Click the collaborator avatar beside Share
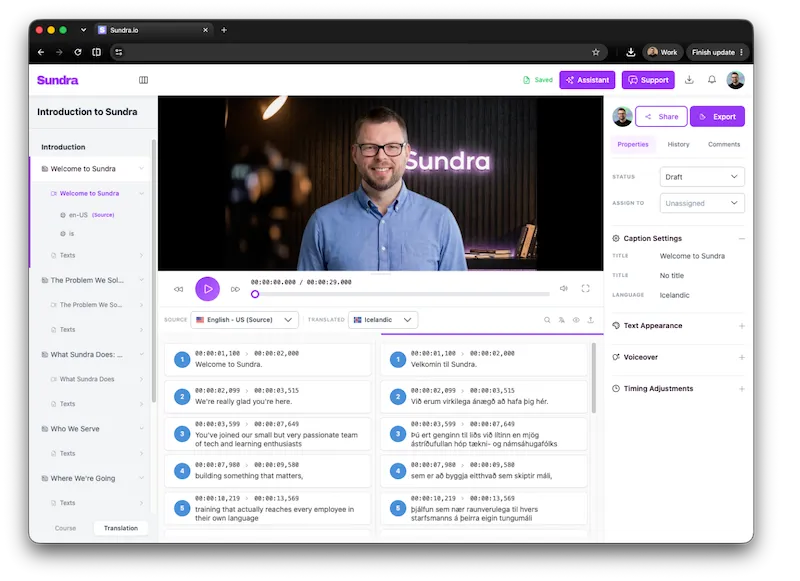 pyautogui.click(x=622, y=117)
